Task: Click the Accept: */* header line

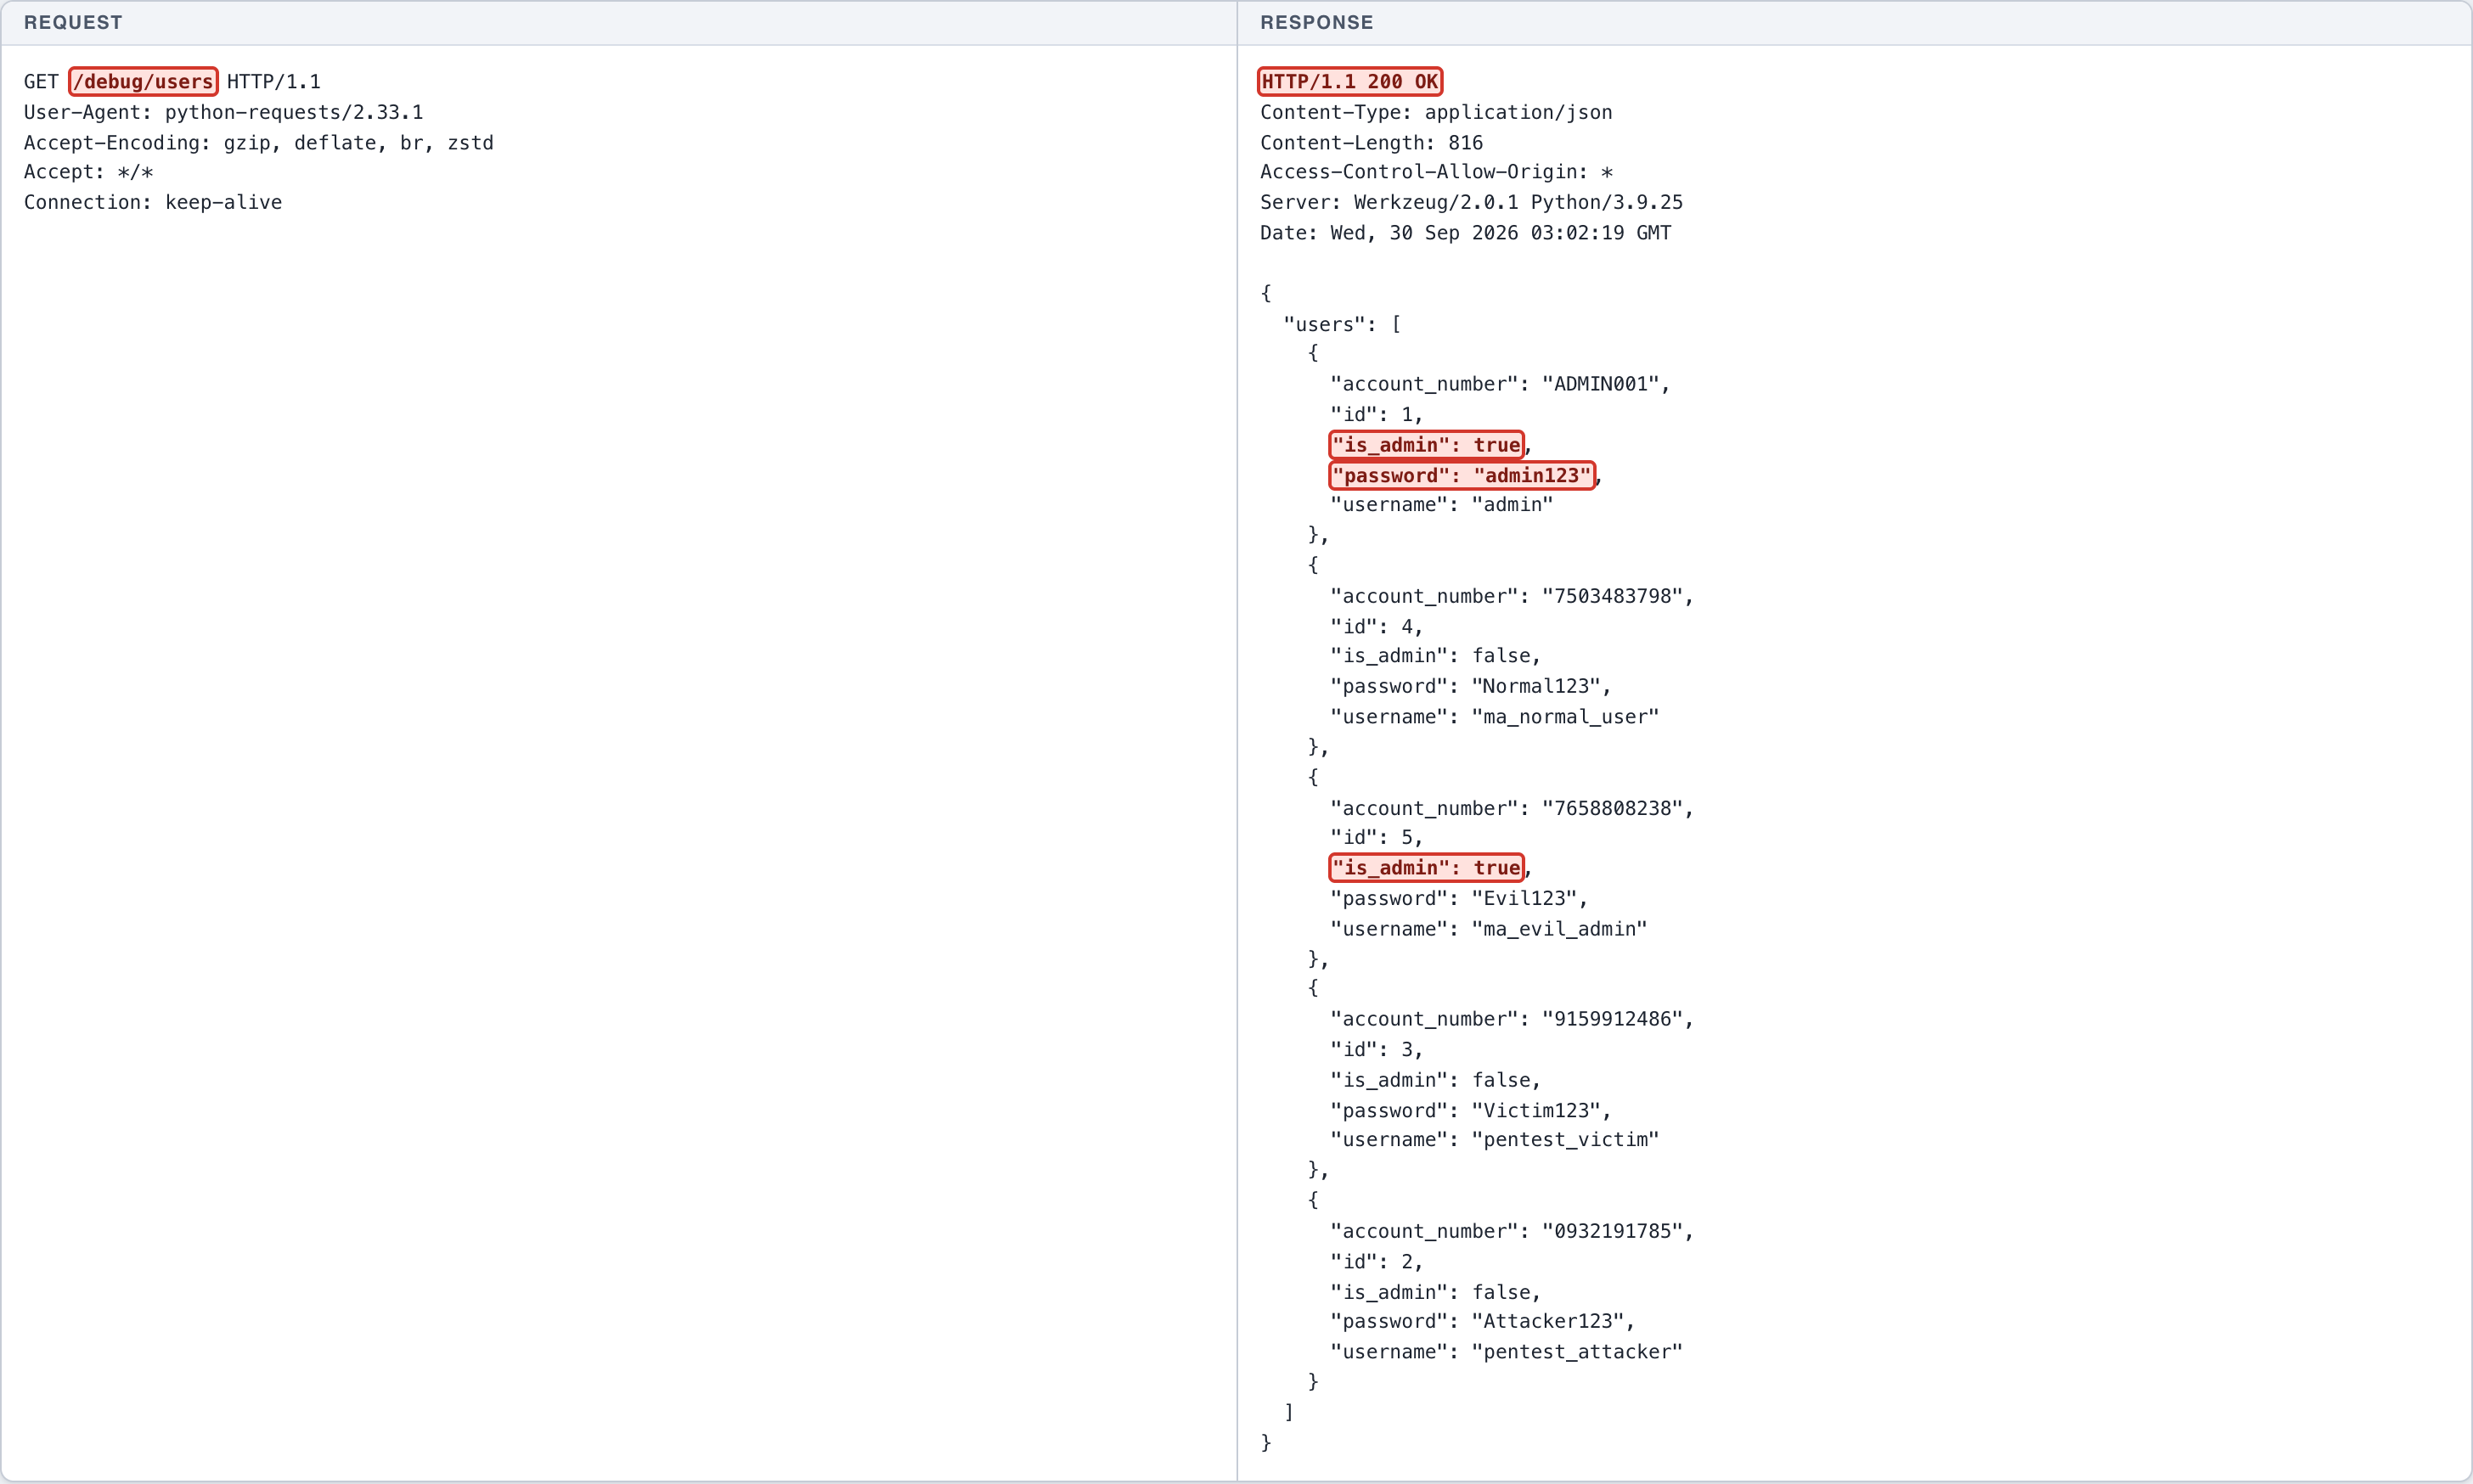Action: (x=89, y=172)
